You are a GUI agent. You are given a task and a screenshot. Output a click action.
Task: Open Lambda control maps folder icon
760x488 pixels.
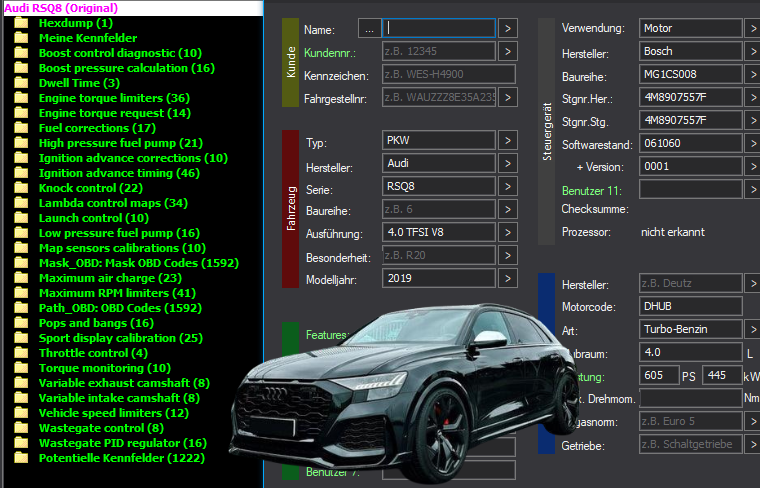click(21, 203)
